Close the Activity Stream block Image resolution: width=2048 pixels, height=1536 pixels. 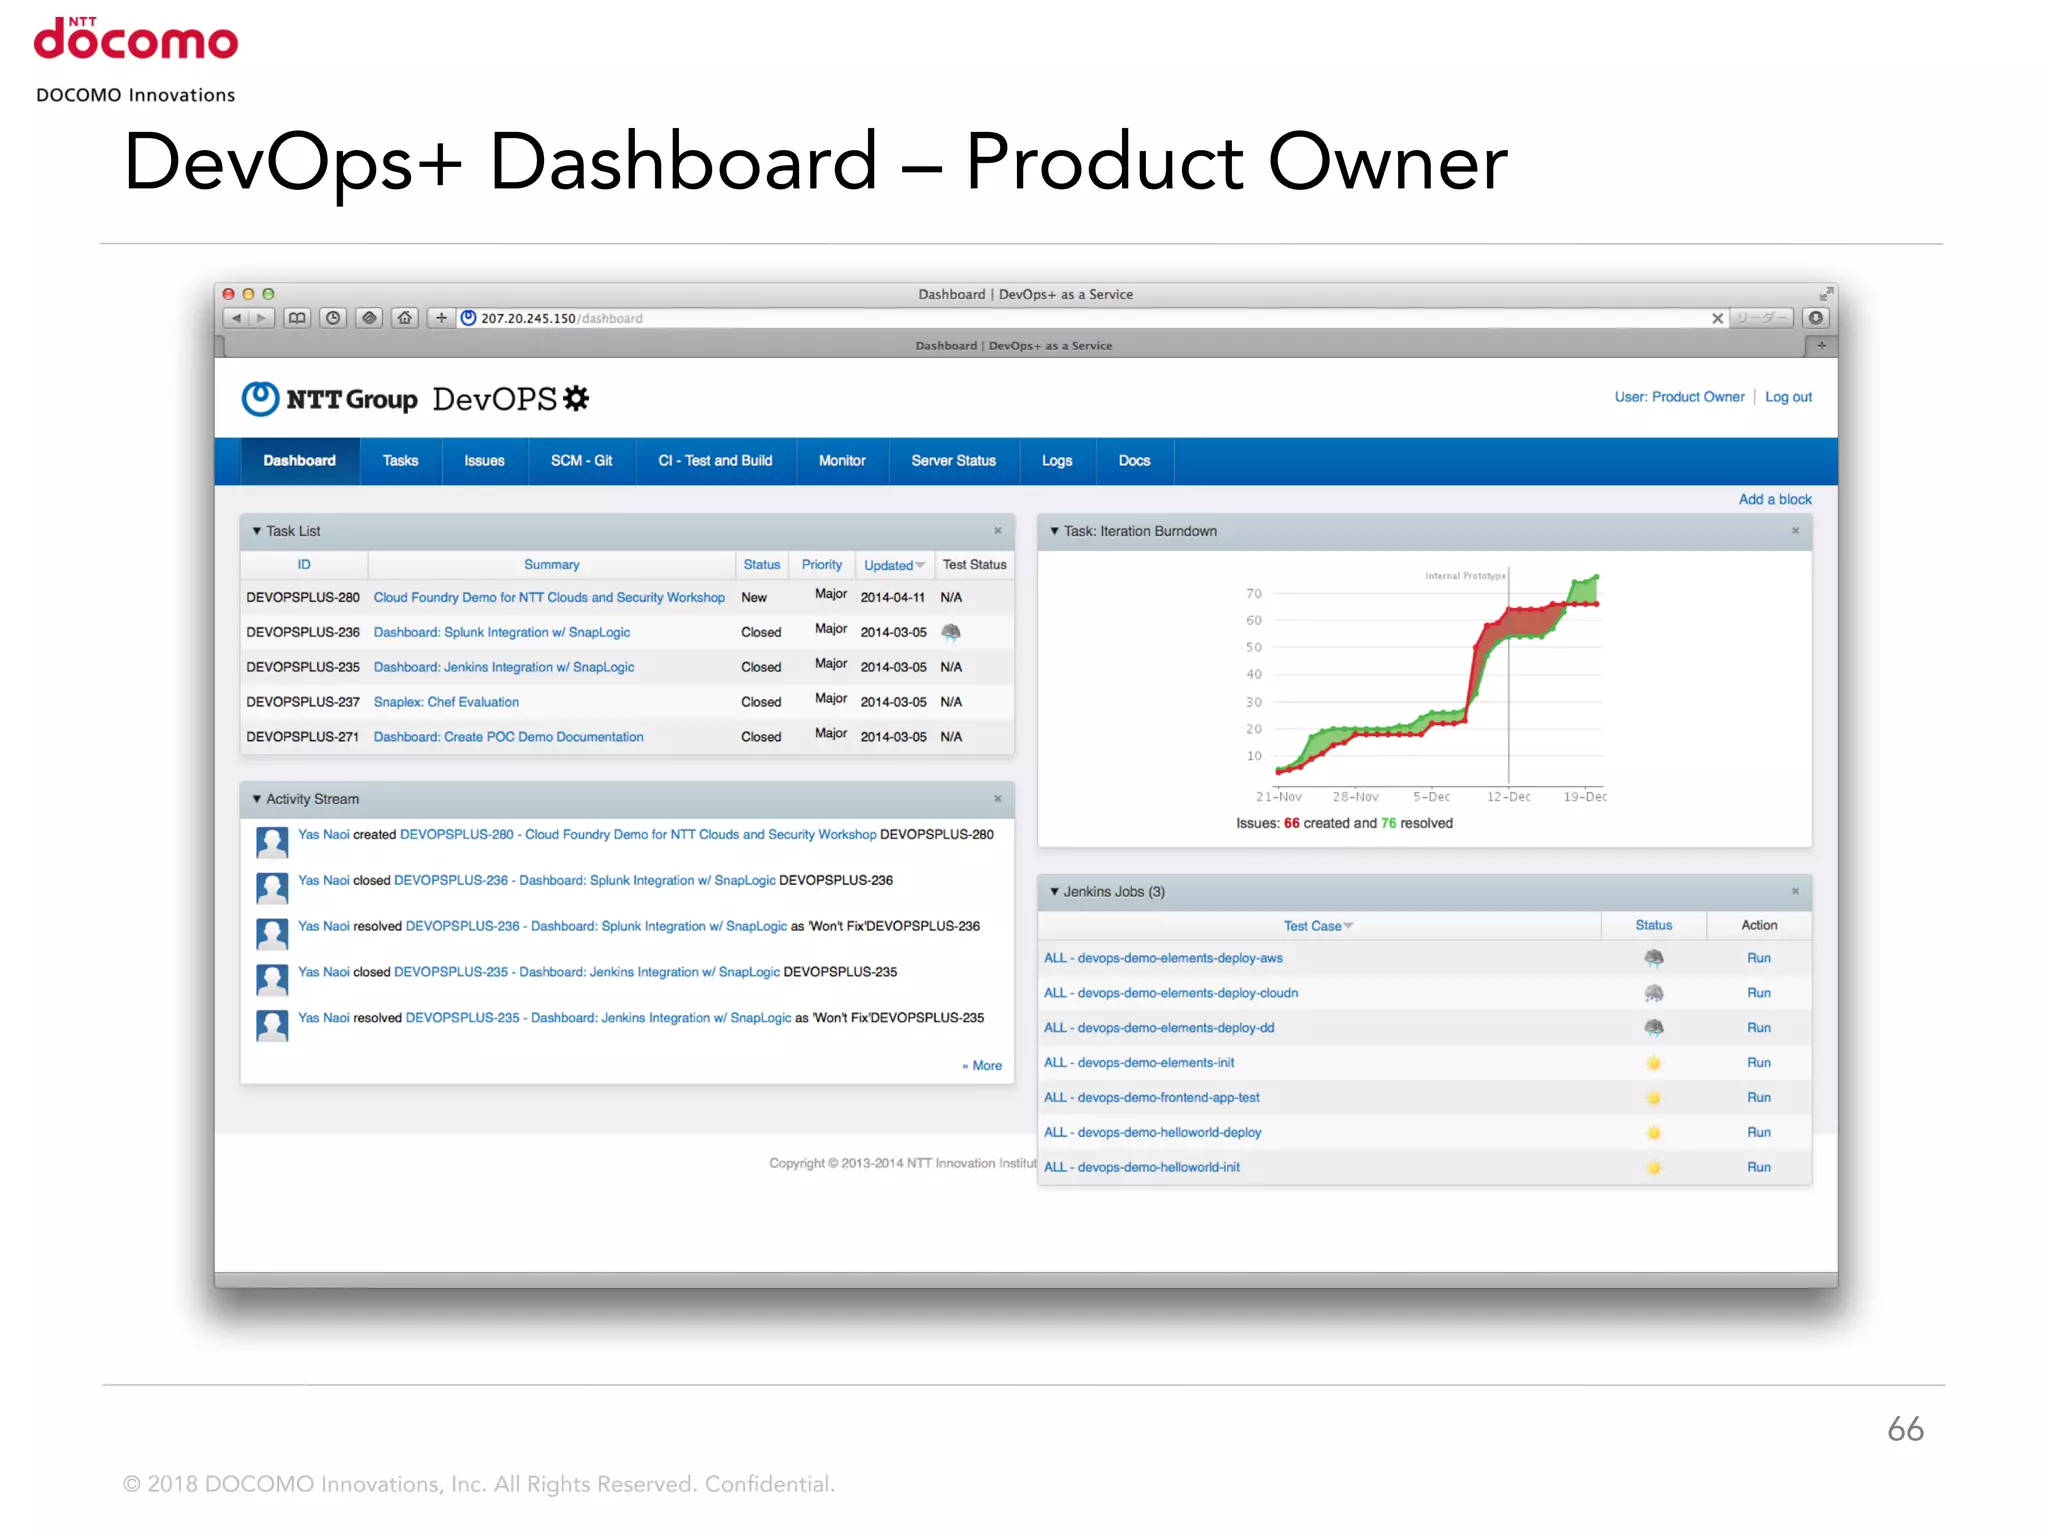coord(997,799)
